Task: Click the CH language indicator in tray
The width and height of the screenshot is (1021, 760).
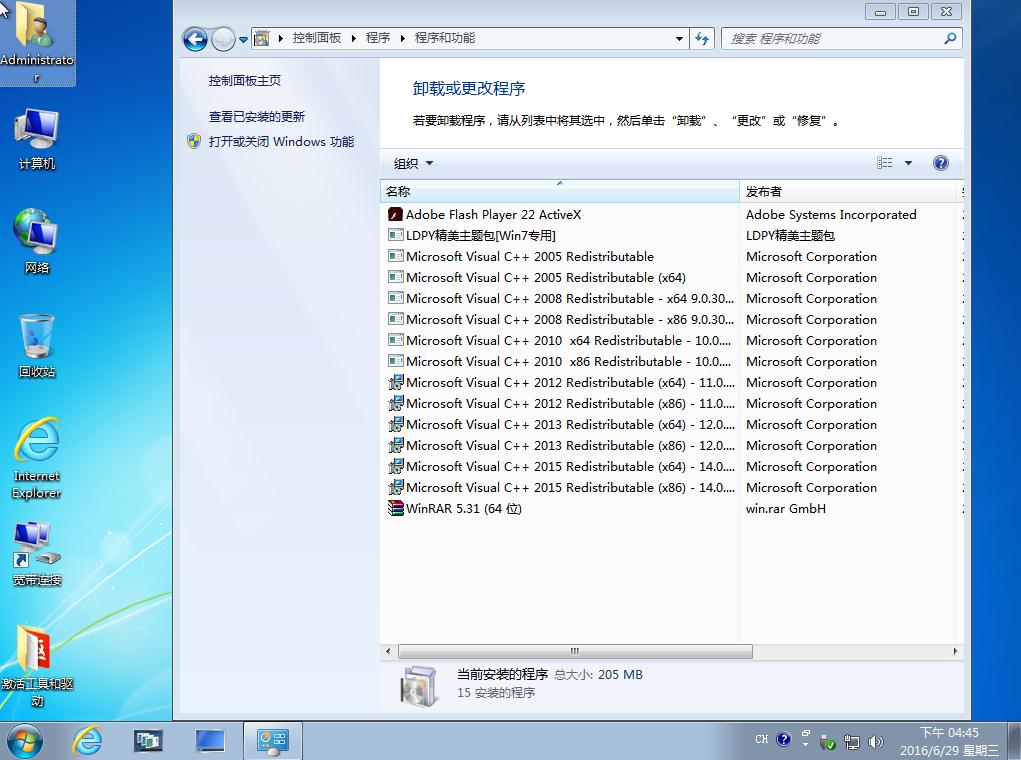Action: pos(762,739)
